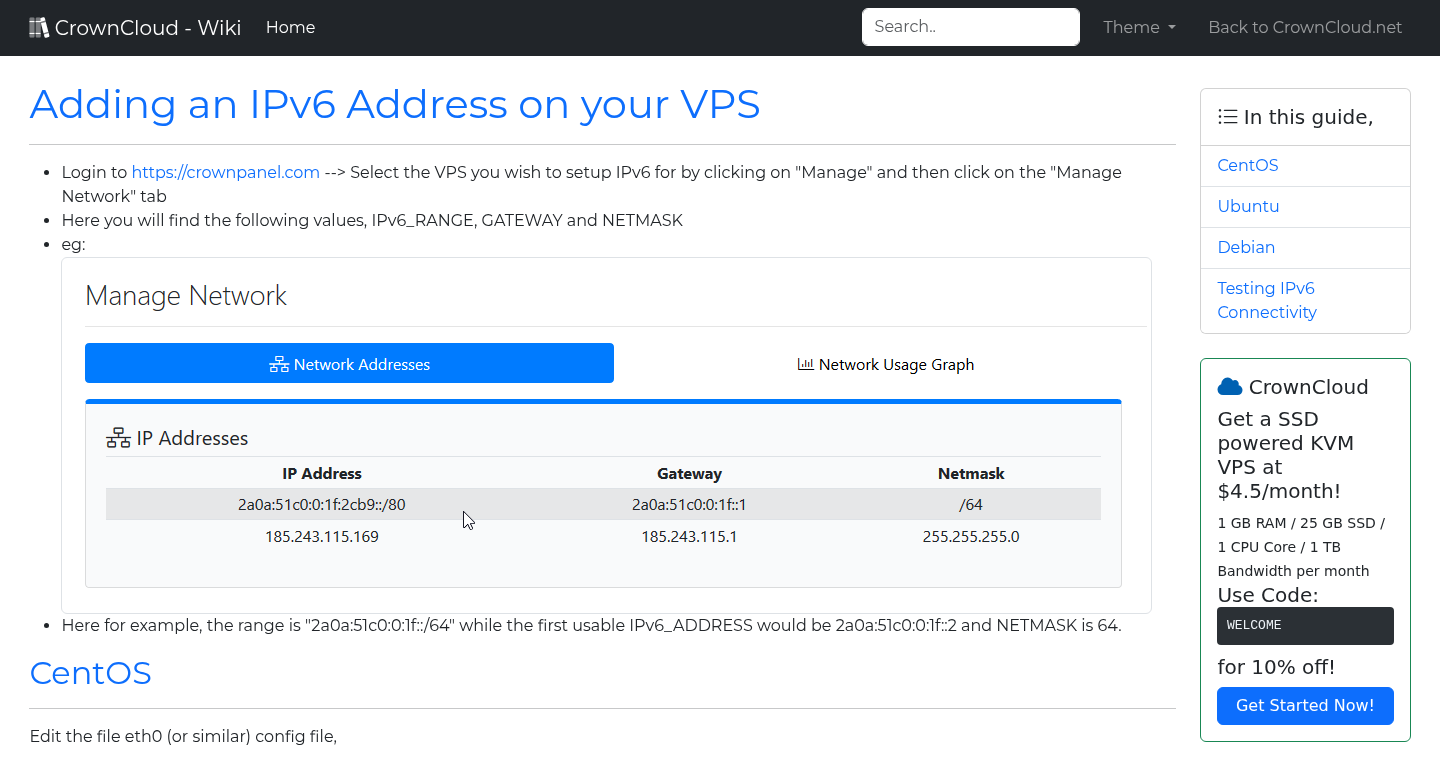Click the /64 netmask cell
1440x761 pixels.
[971, 505]
